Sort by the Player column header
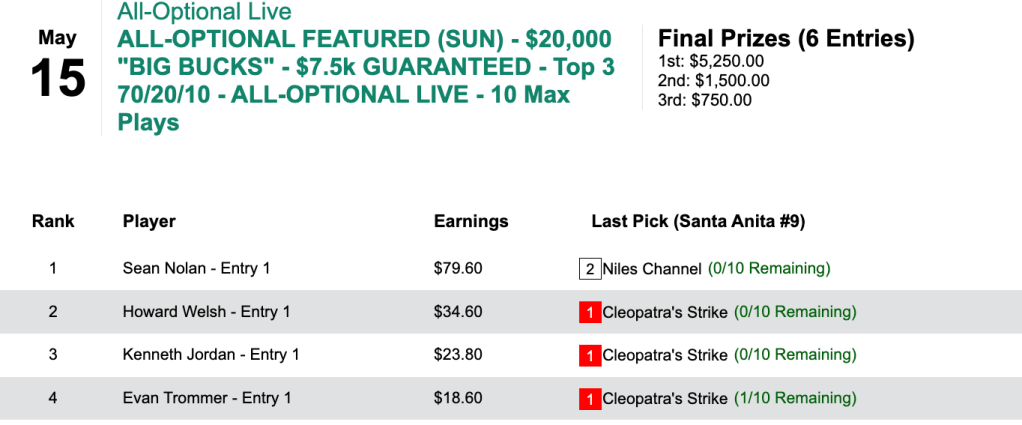Viewport: 1022px width, 425px height. pos(149,221)
